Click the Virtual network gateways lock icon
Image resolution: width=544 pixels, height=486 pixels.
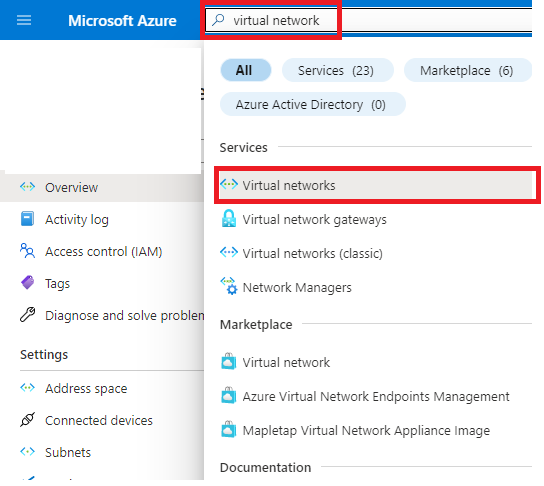tap(229, 219)
